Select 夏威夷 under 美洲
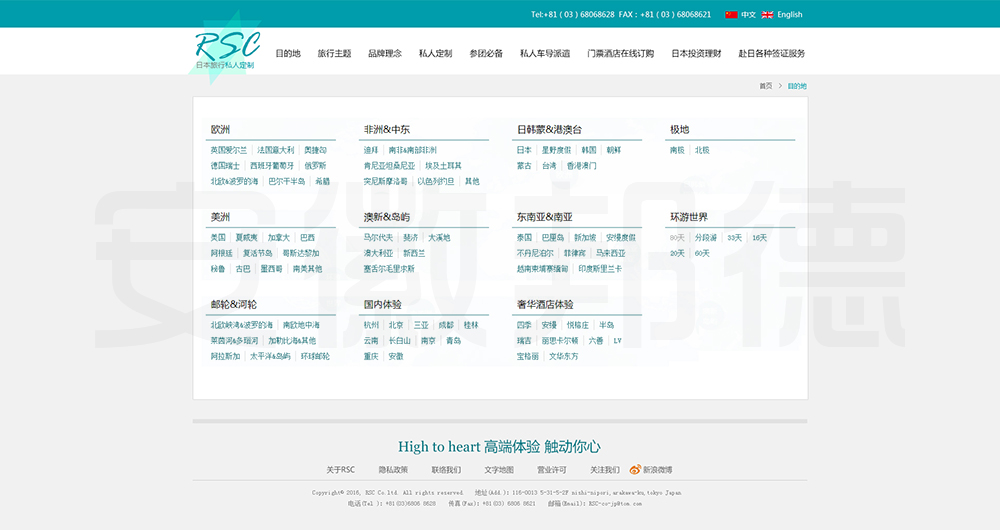This screenshot has height=530, width=1000. click(246, 238)
